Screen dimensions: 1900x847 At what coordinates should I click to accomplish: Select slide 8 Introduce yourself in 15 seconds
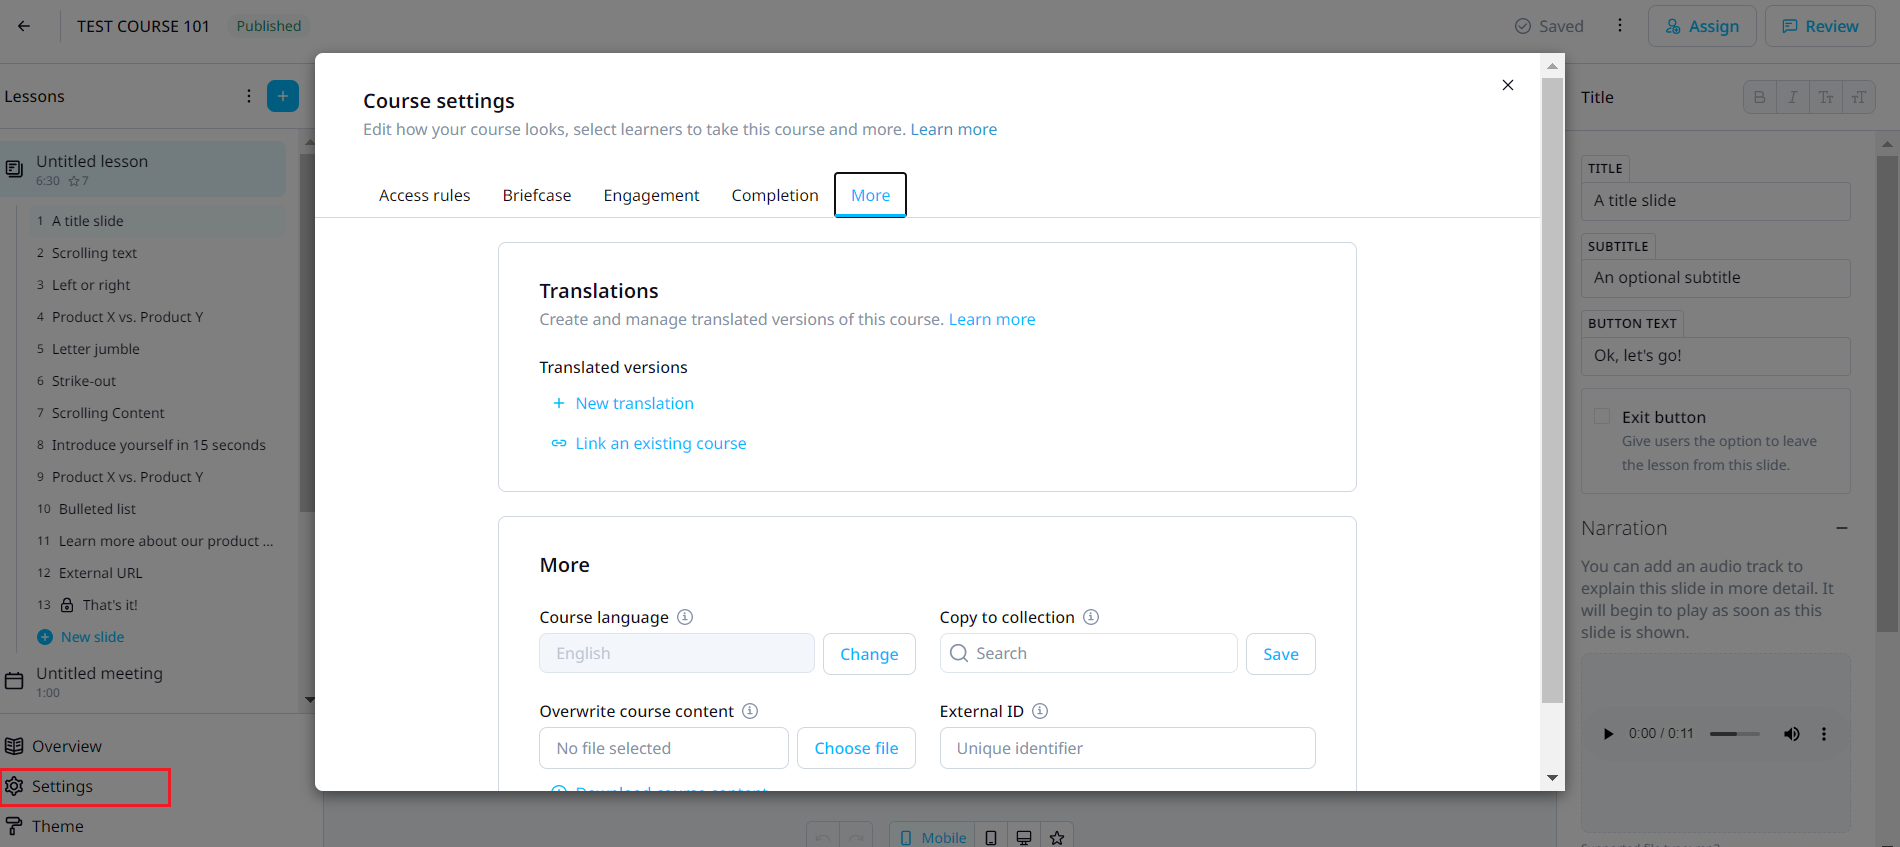coord(158,445)
